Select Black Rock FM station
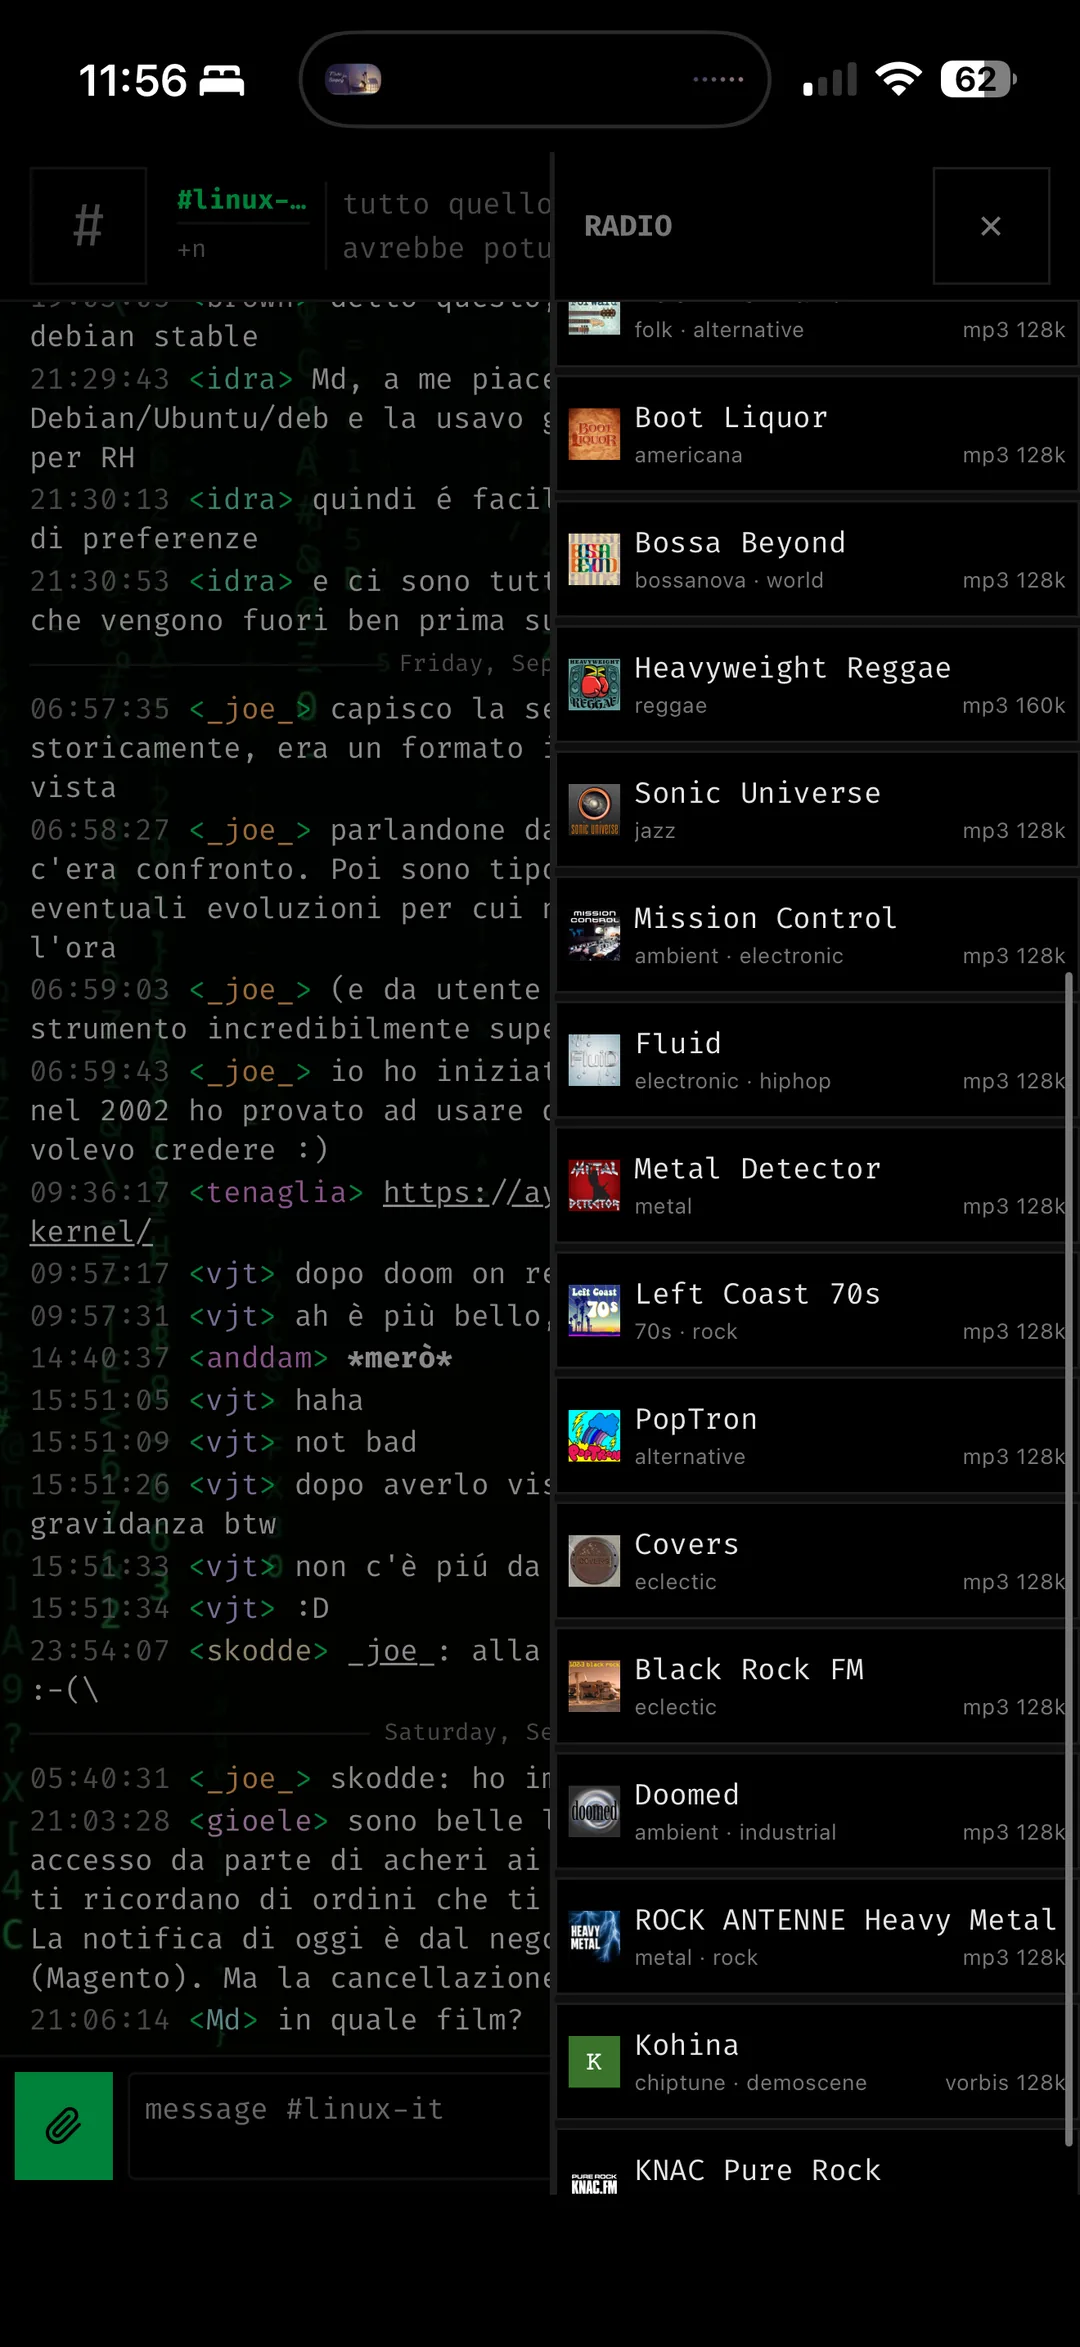The image size is (1080, 2347). click(x=816, y=1686)
